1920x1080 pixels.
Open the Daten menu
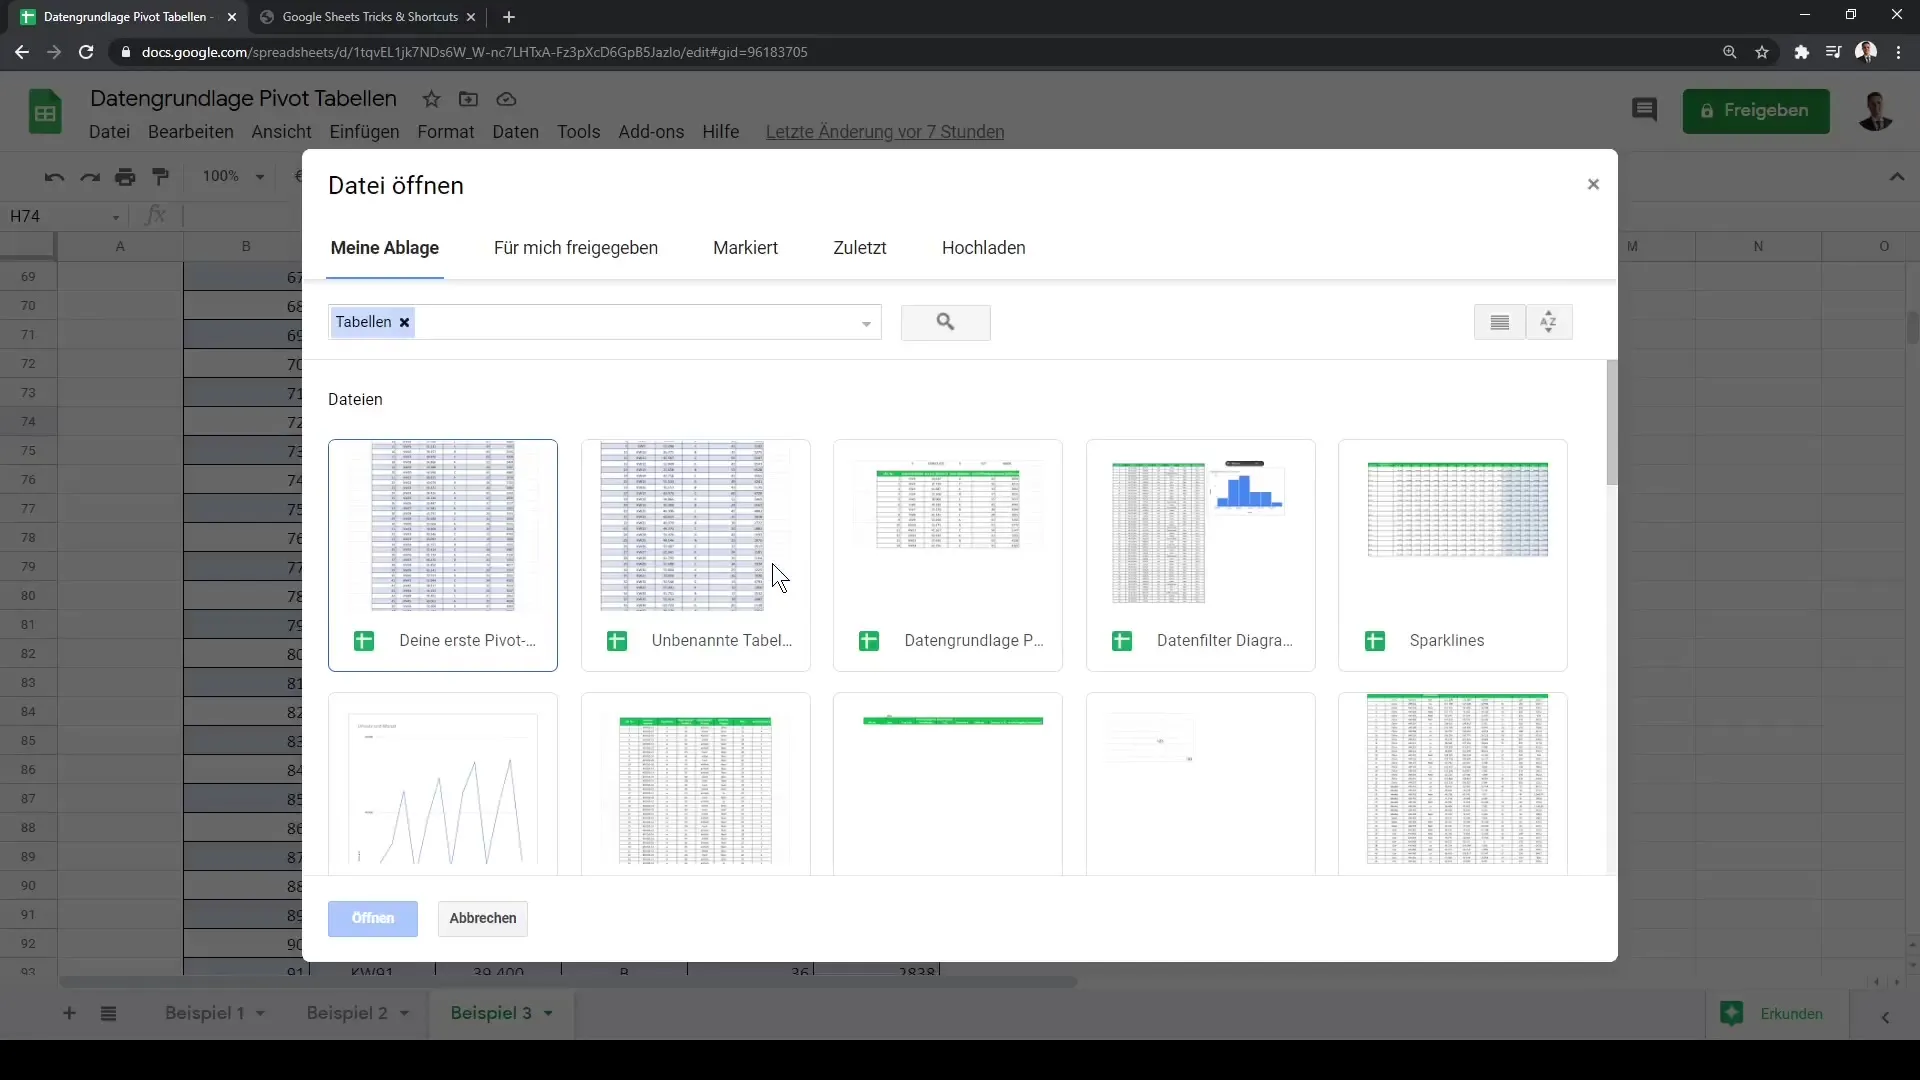(515, 132)
